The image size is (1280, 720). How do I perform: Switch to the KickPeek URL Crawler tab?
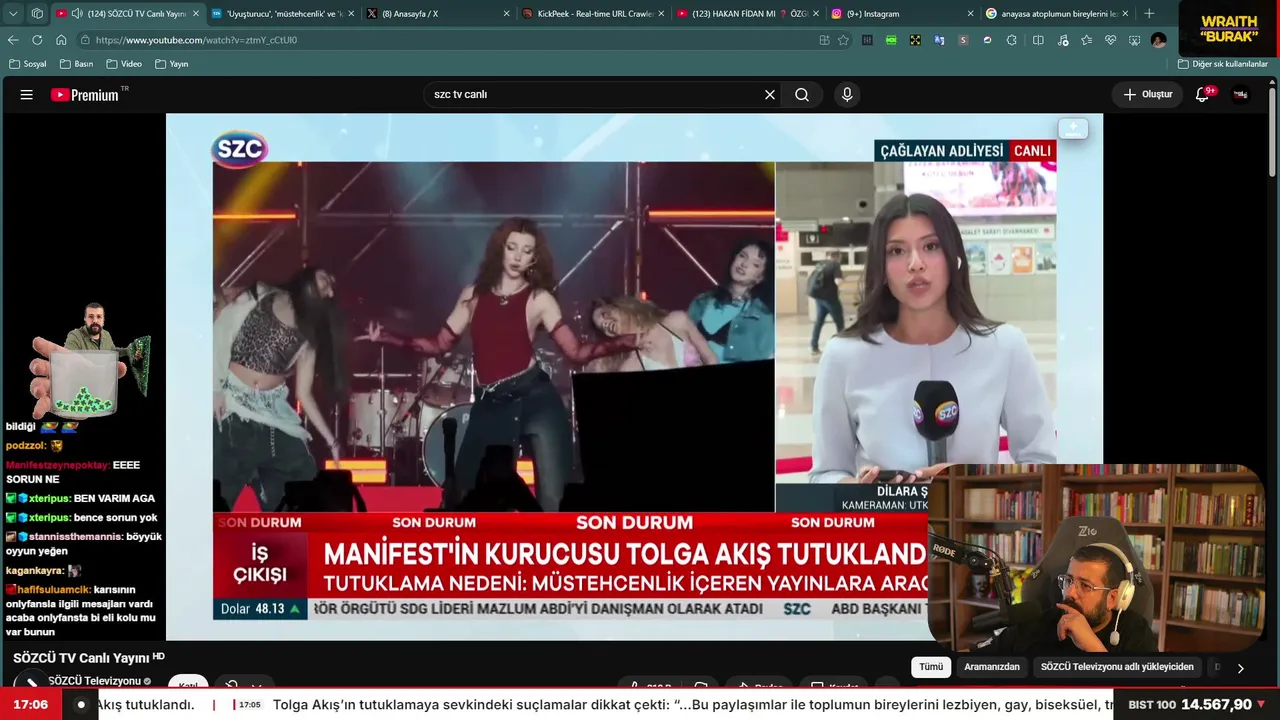593,14
